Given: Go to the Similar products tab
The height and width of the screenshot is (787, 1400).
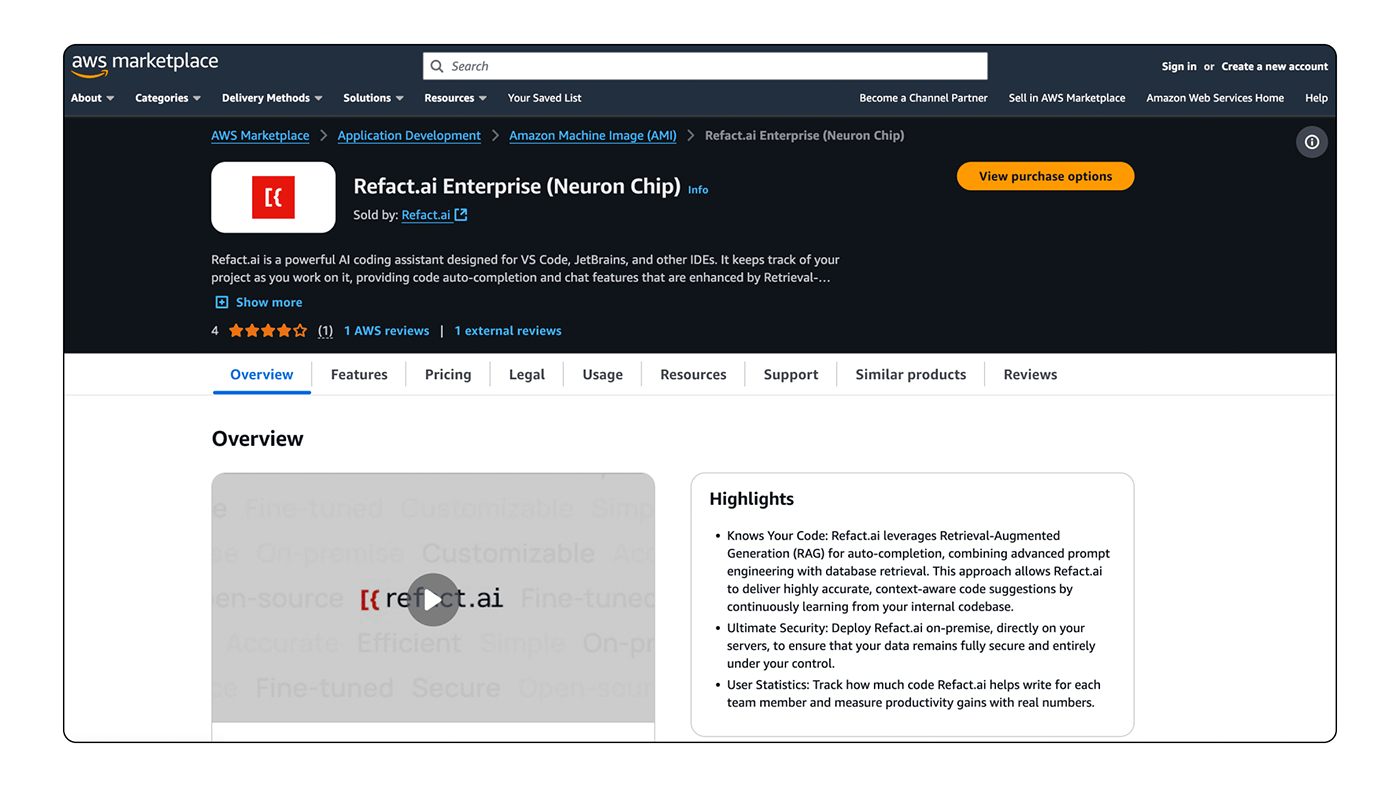Looking at the screenshot, I should (x=911, y=374).
